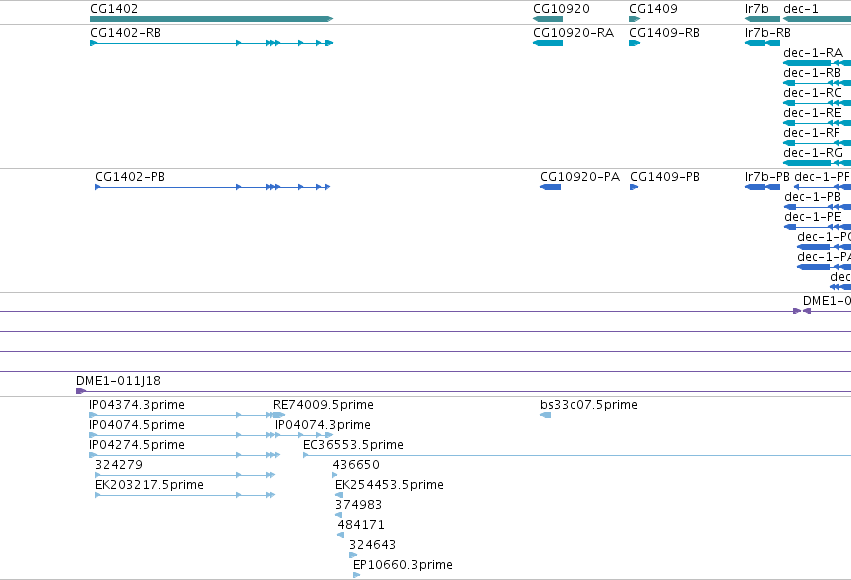The height and width of the screenshot is (580, 851).
Task: Select the IP04074.5prime EST label
Action: (137, 425)
